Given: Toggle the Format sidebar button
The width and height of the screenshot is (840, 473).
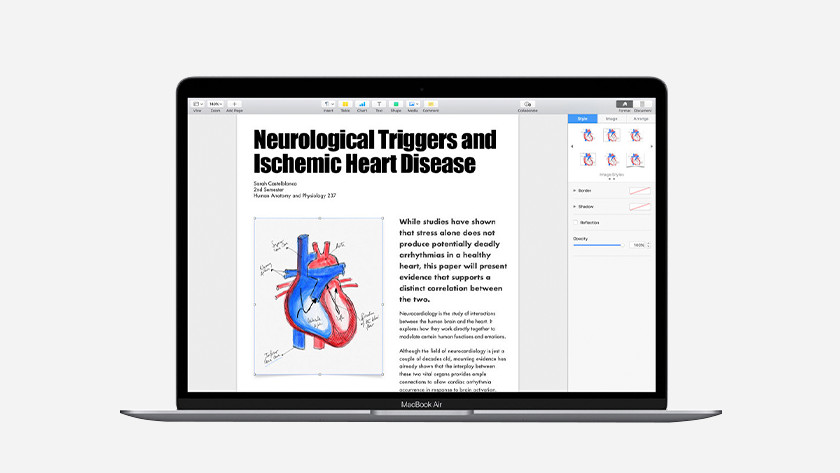Looking at the screenshot, I should tap(624, 104).
